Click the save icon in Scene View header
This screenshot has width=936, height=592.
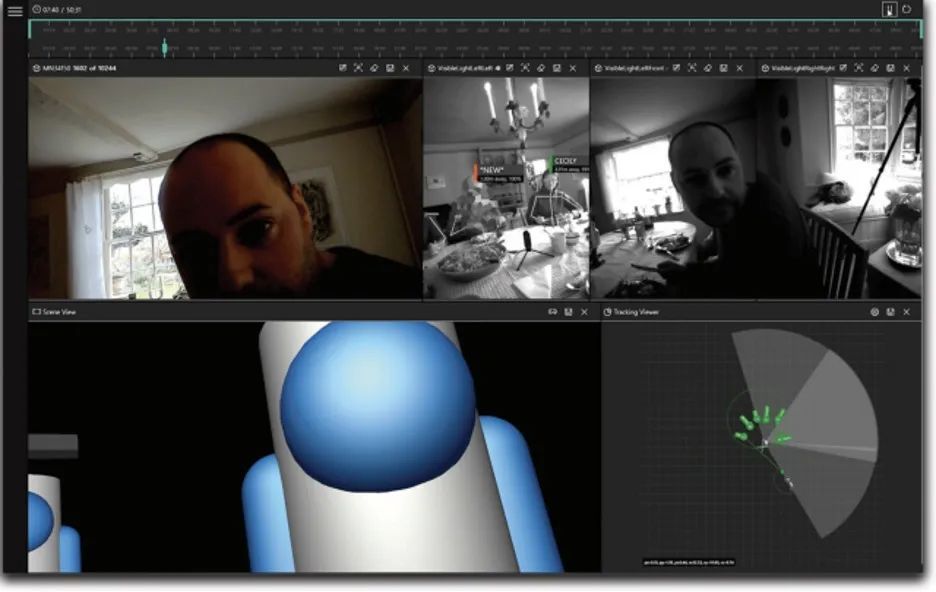click(568, 312)
